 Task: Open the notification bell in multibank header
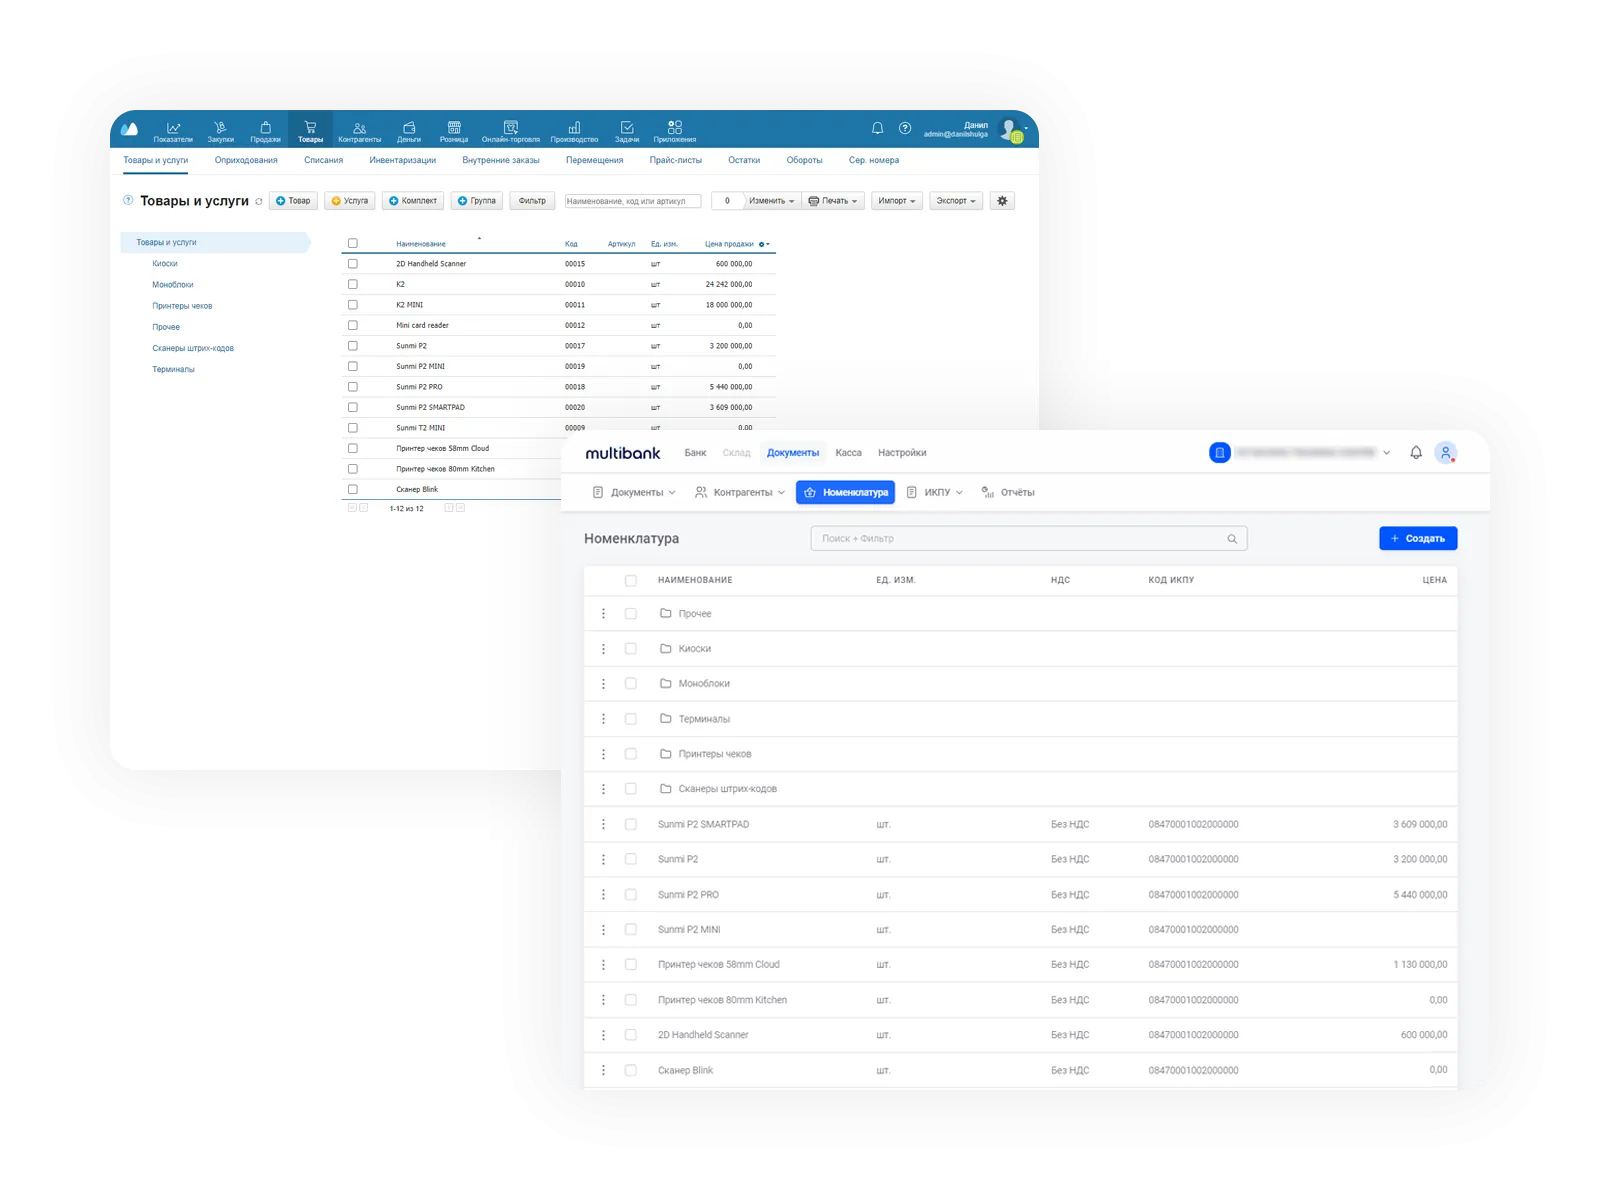(1416, 453)
